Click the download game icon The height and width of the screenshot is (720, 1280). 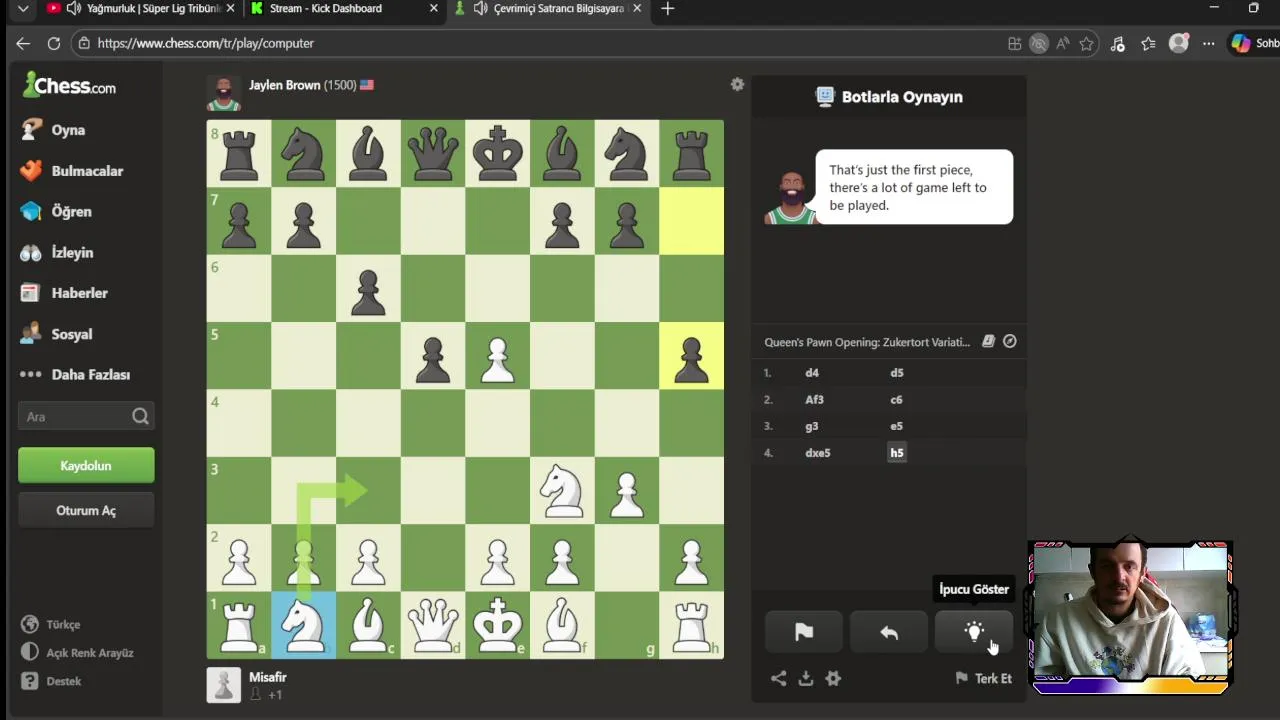tap(806, 678)
